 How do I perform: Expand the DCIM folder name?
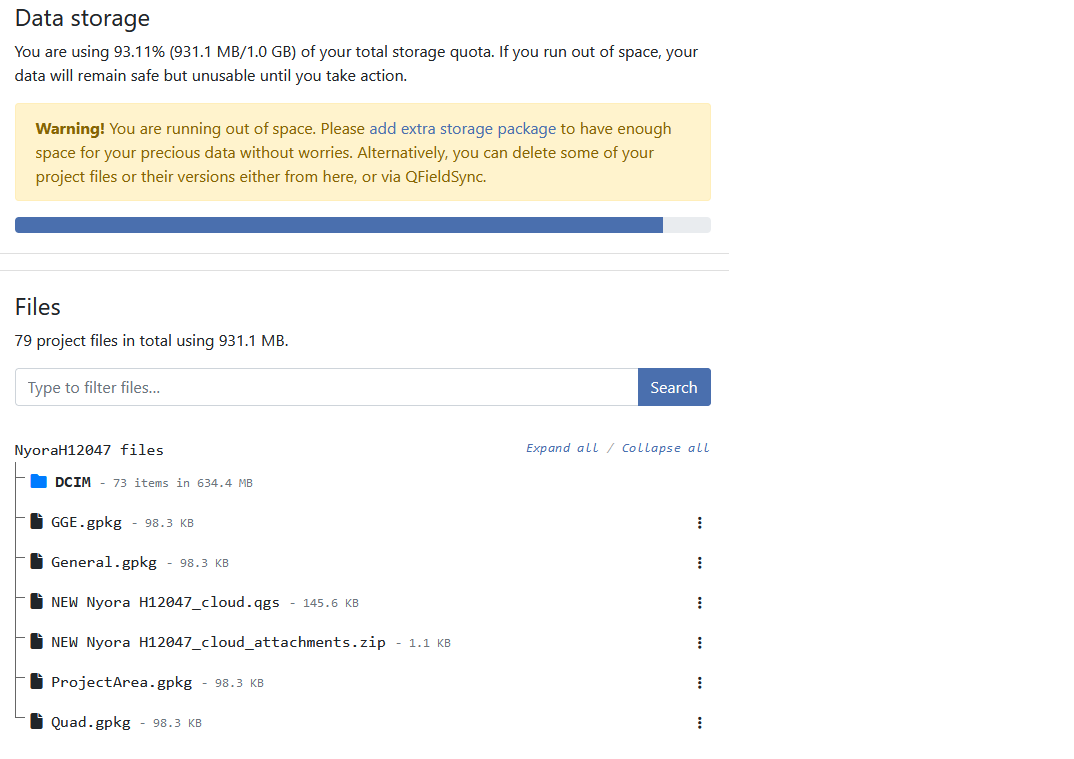tap(73, 482)
